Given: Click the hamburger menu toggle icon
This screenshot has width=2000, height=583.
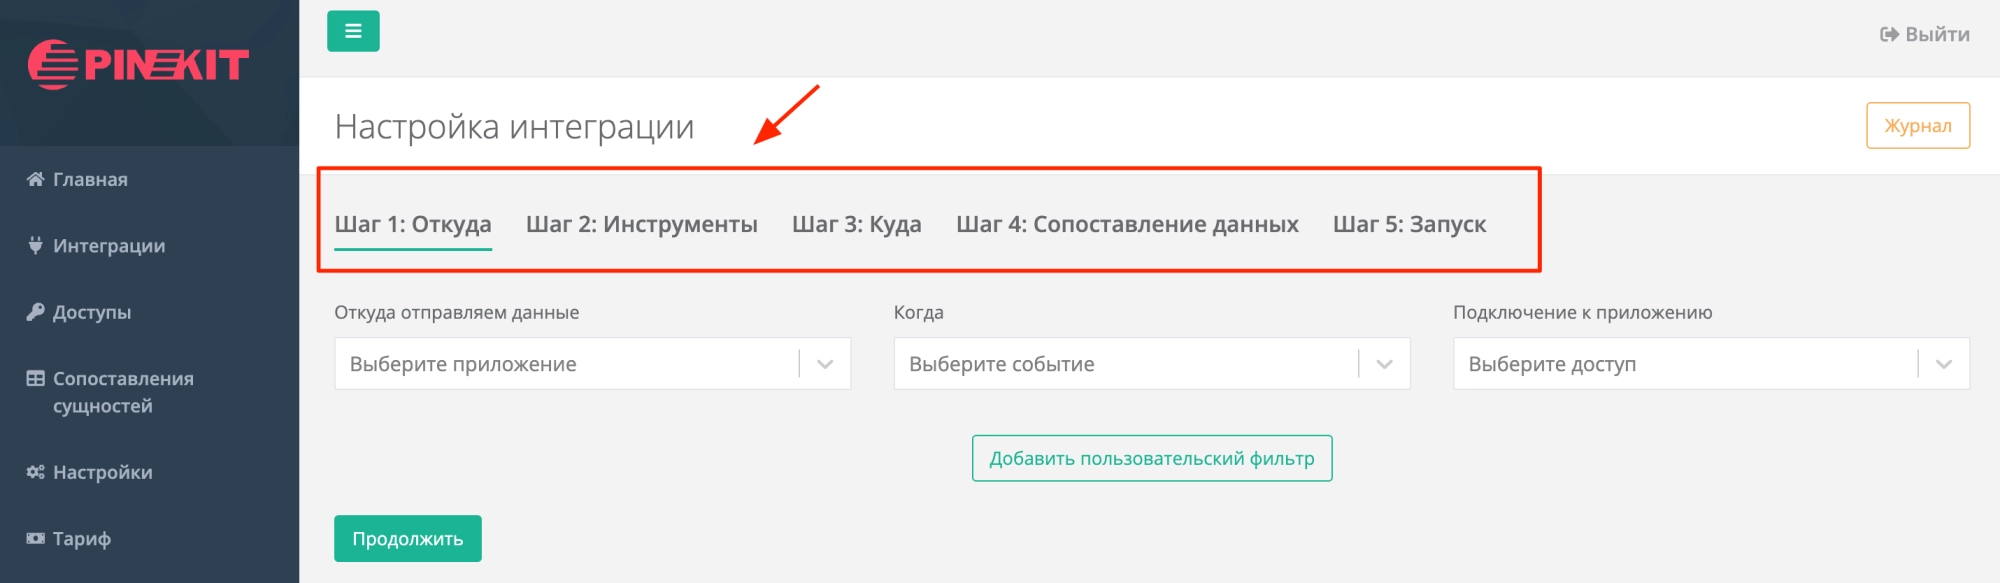Looking at the screenshot, I should pos(353,31).
